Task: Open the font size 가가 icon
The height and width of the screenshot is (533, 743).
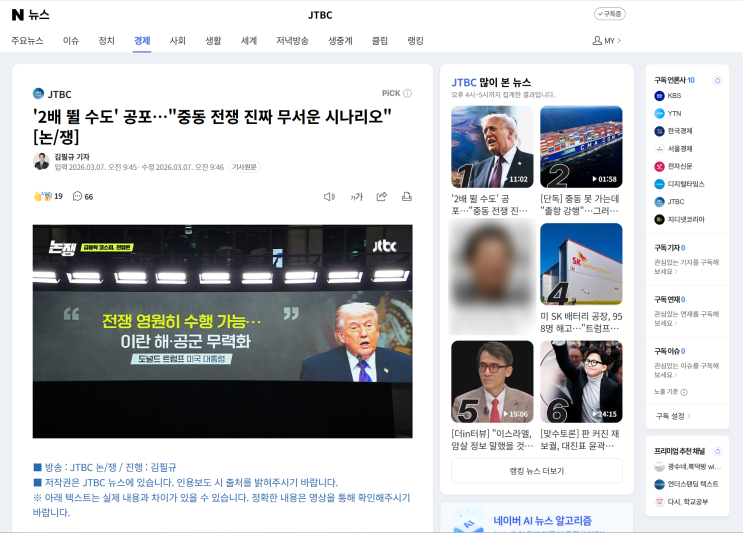Action: [356, 197]
